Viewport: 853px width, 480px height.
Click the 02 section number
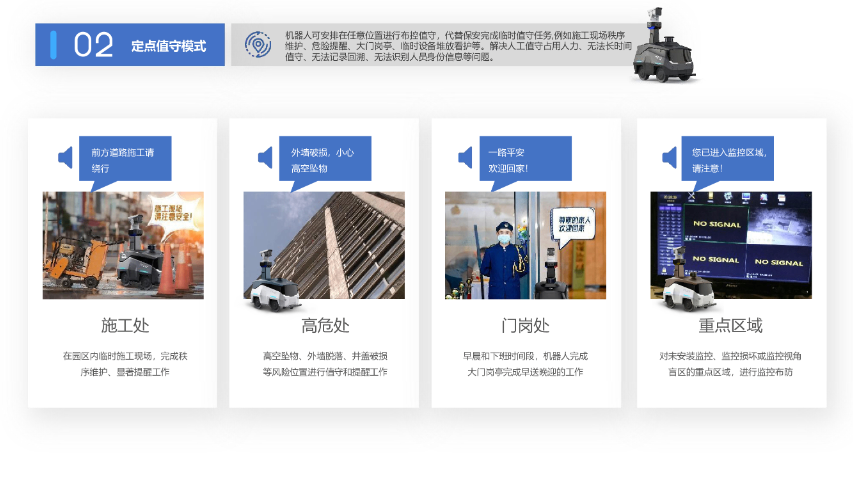[93, 46]
